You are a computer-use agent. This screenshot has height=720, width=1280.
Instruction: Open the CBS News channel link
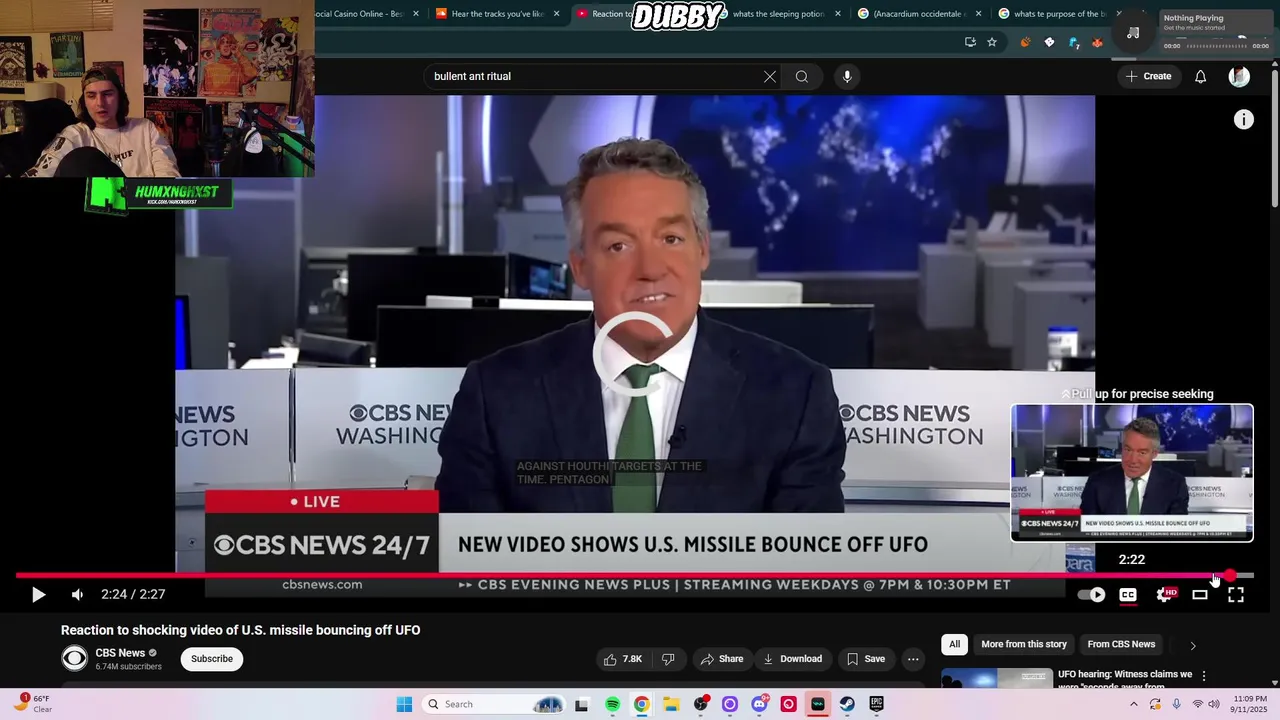120,653
